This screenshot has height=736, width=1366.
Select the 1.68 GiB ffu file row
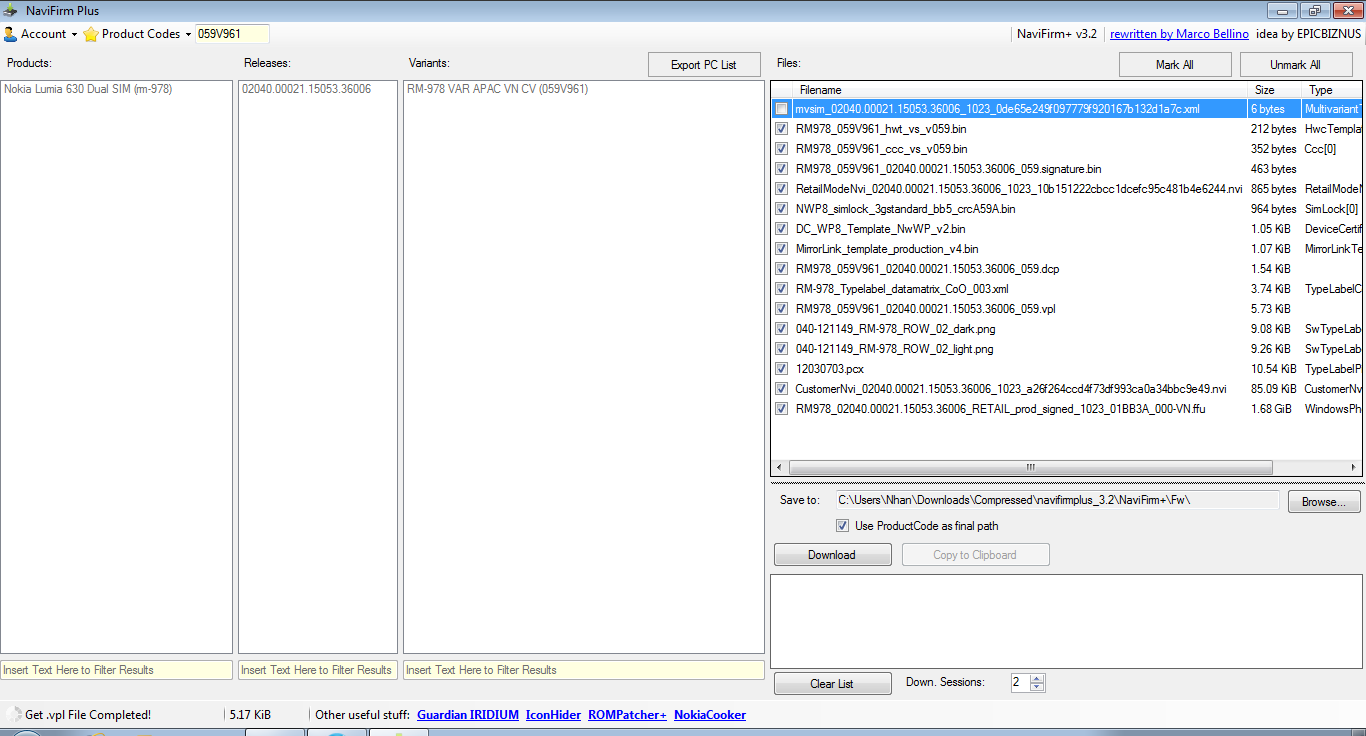(1067, 409)
